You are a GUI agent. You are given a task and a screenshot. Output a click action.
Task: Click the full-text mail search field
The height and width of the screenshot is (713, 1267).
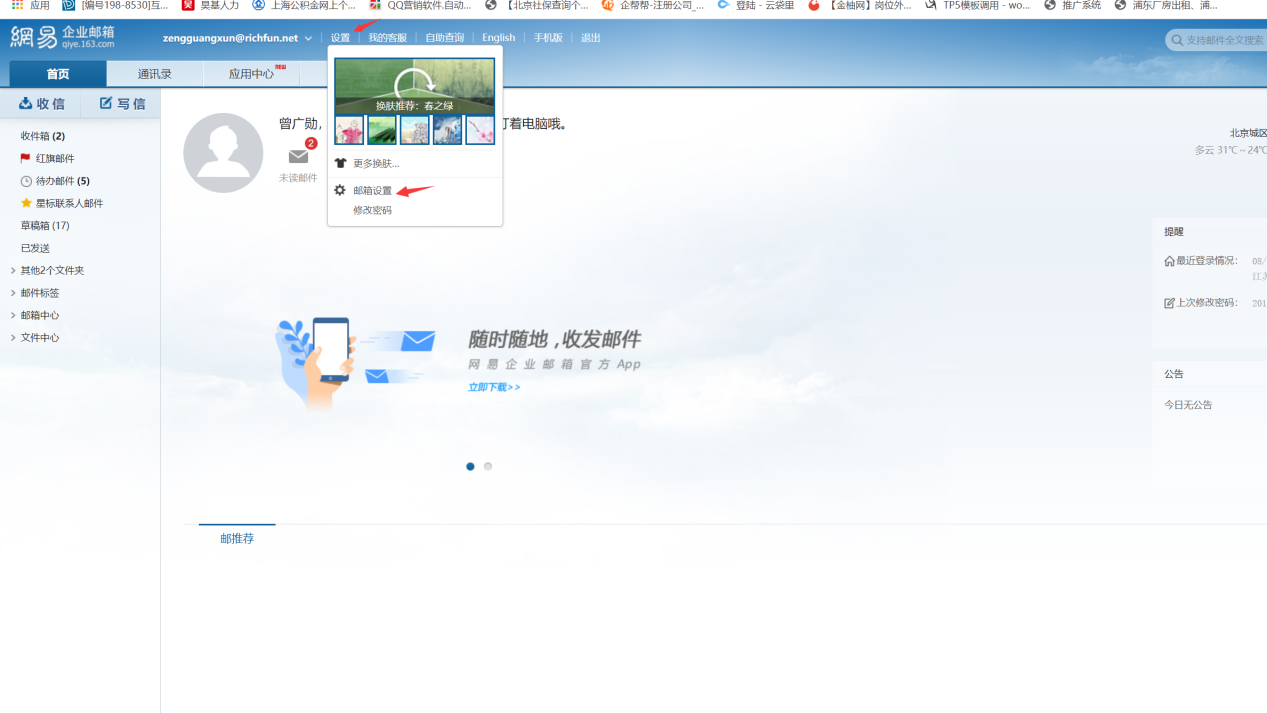[1225, 40]
